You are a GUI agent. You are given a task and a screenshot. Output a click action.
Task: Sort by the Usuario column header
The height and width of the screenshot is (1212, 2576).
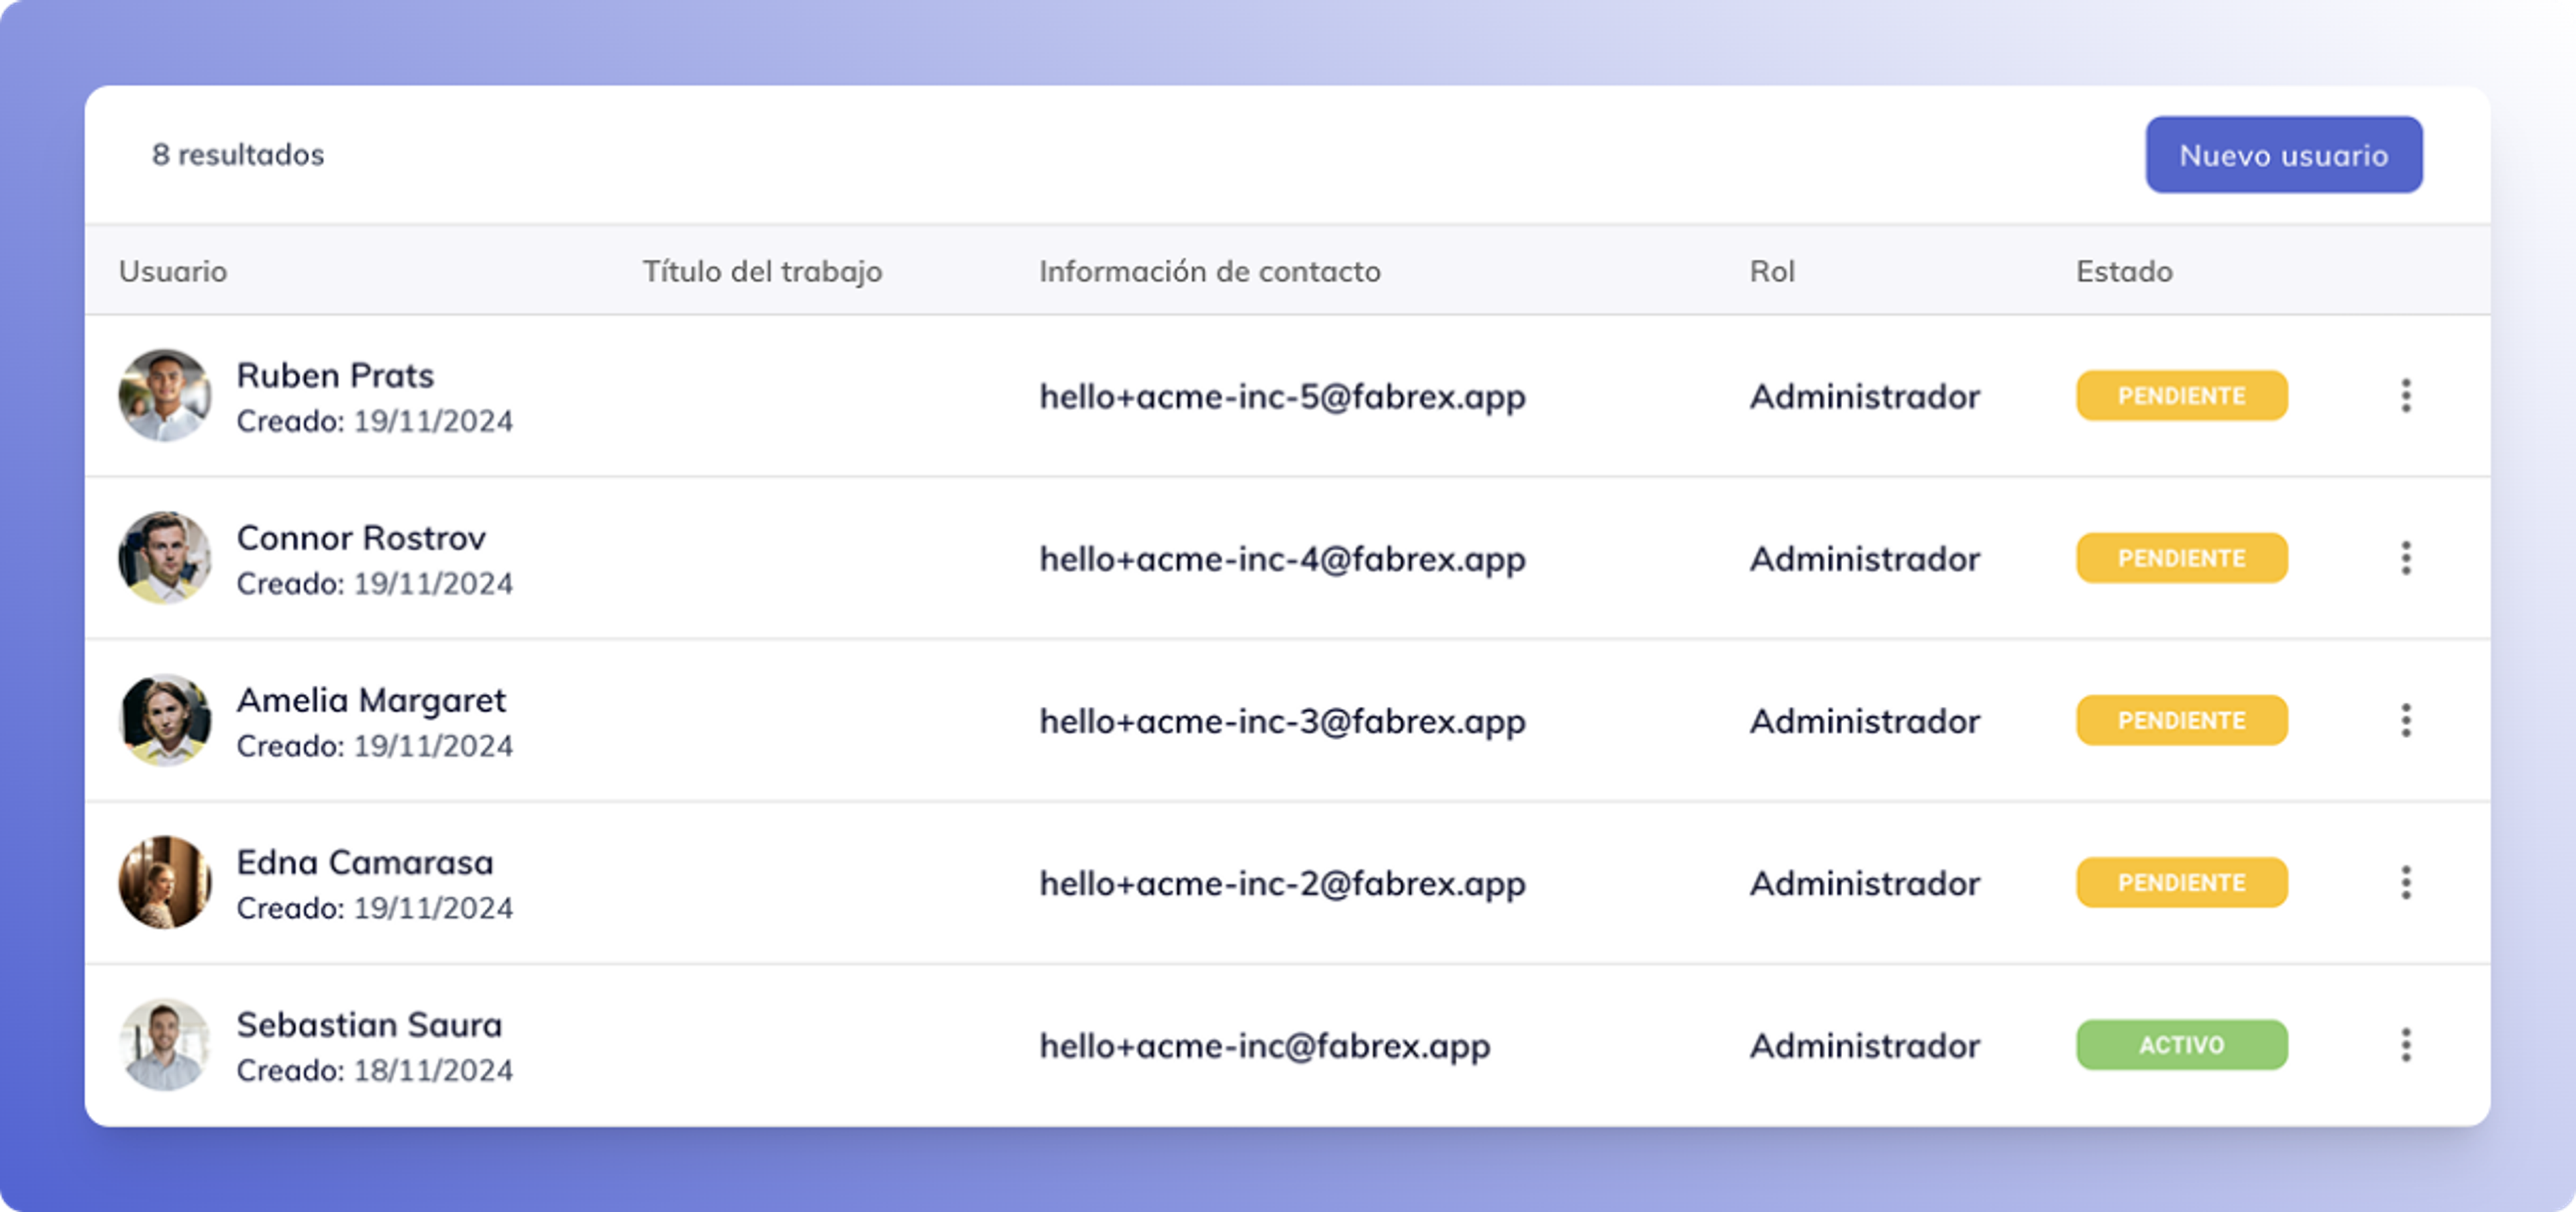(x=173, y=271)
